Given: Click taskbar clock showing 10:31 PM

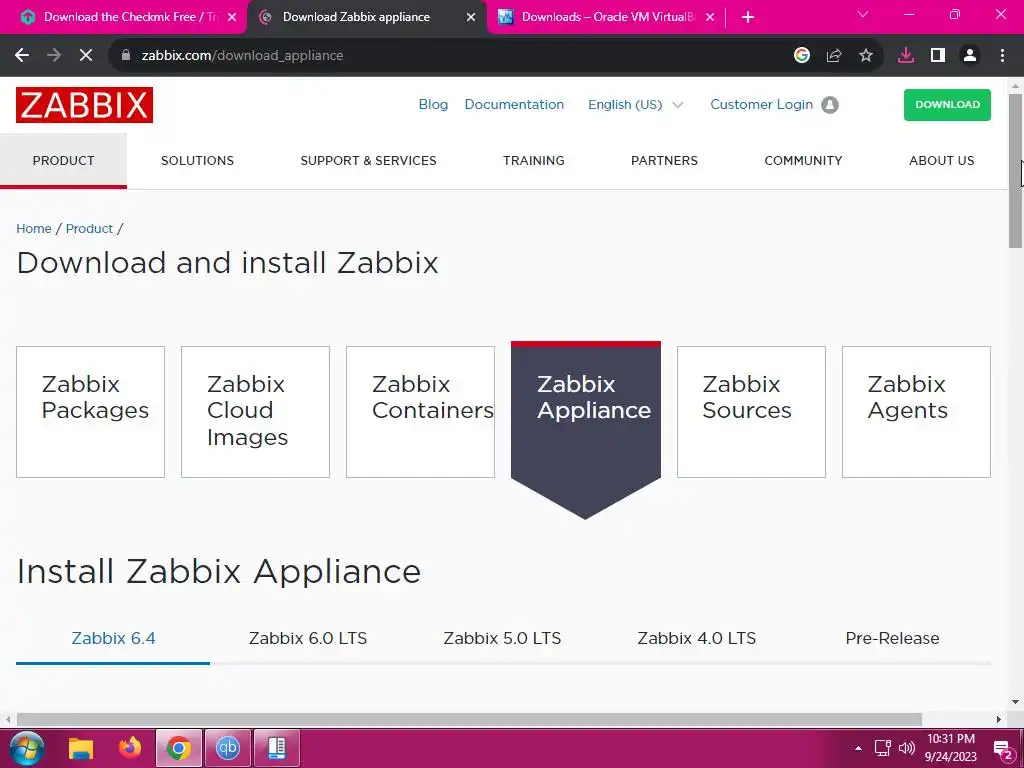Looking at the screenshot, I should (951, 748).
